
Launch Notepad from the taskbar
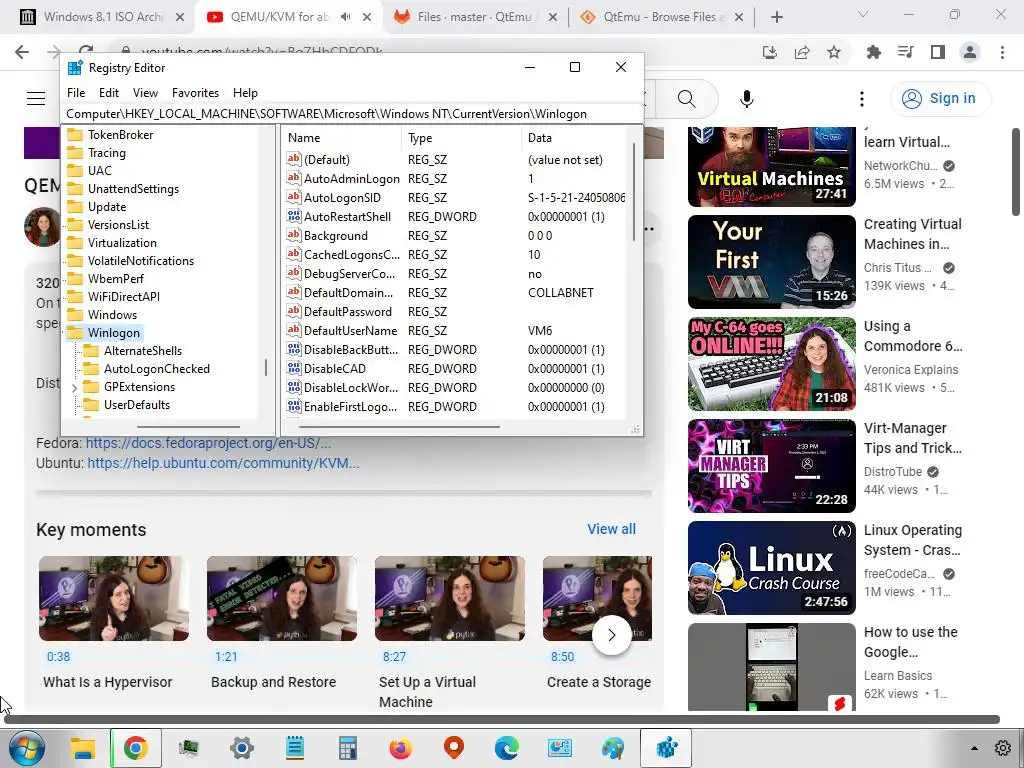click(295, 748)
